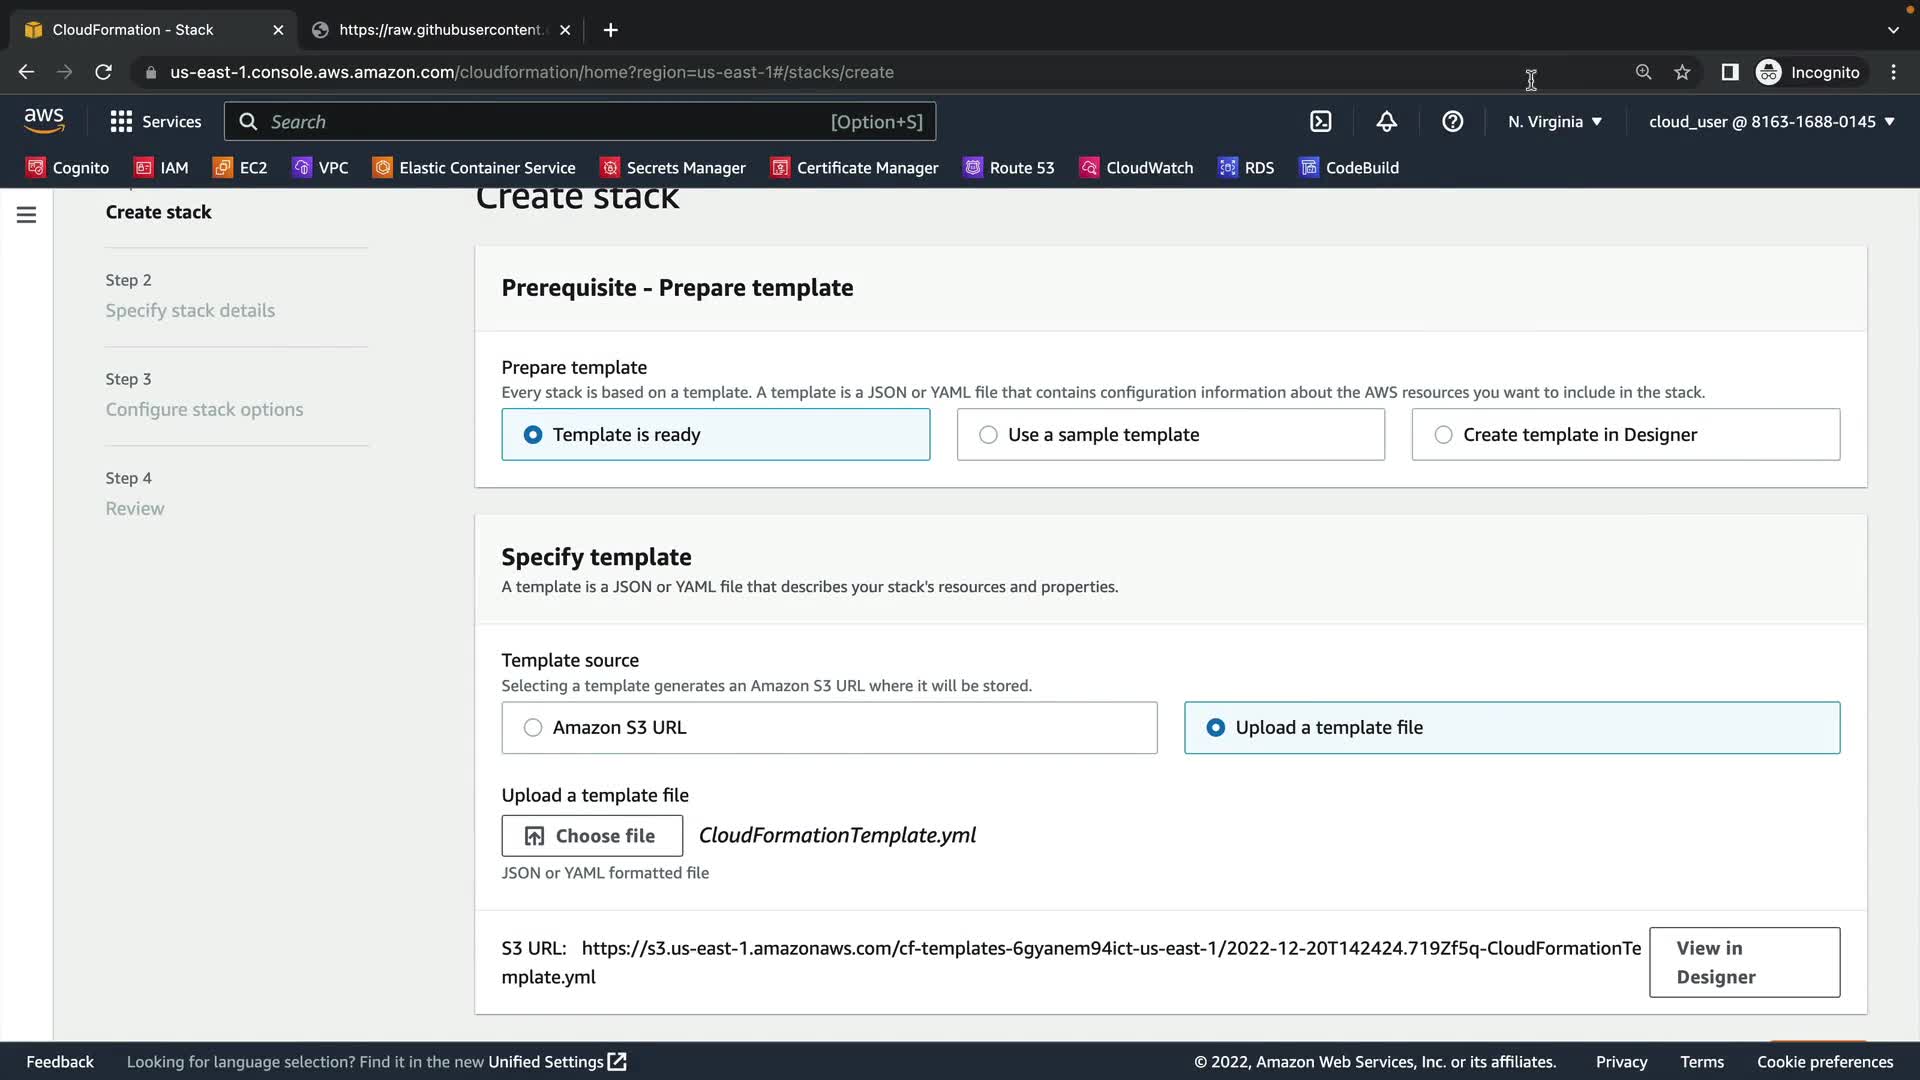Toggle the hamburger side navigation icon
Screen dimensions: 1920x1080
coord(27,215)
